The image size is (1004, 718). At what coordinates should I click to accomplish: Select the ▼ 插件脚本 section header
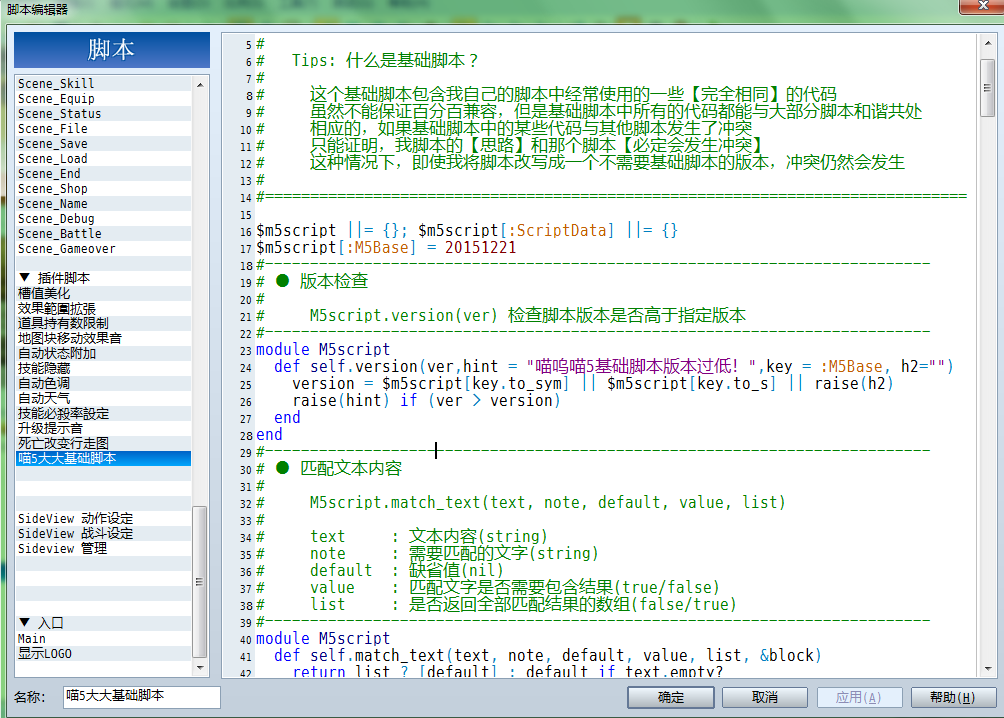click(x=103, y=278)
